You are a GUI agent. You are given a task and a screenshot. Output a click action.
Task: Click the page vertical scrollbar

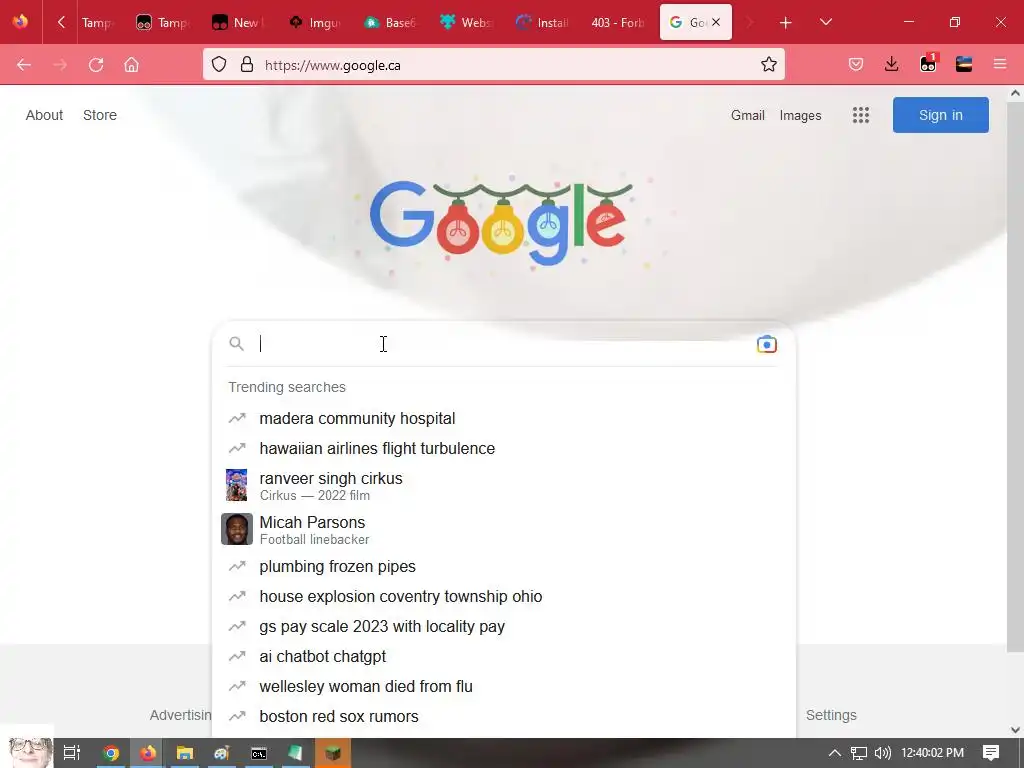[x=1015, y=376]
